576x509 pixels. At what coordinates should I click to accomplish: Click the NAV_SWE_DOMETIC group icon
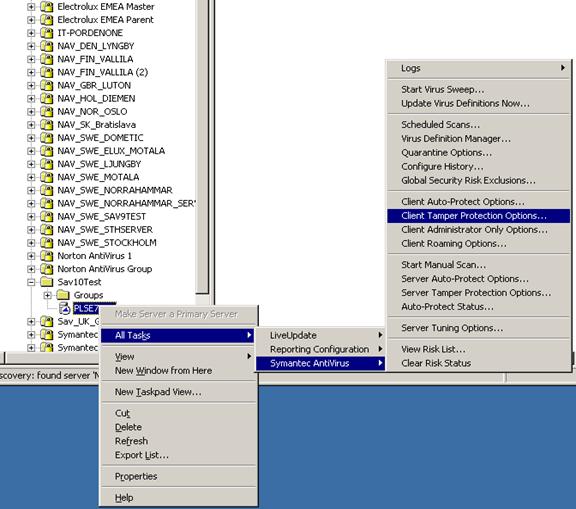(x=47, y=138)
